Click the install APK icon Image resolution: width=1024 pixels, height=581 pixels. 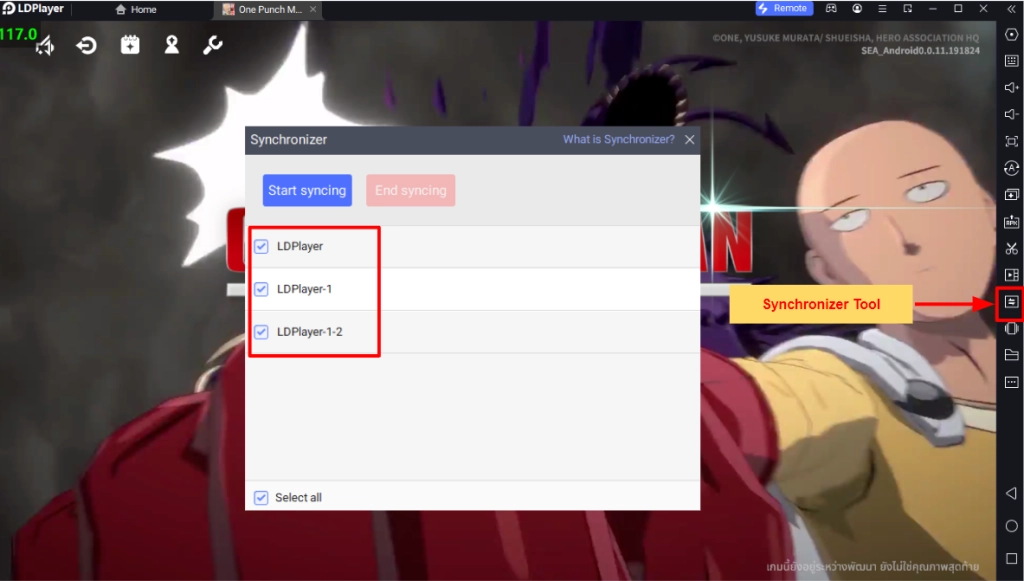click(1011, 221)
